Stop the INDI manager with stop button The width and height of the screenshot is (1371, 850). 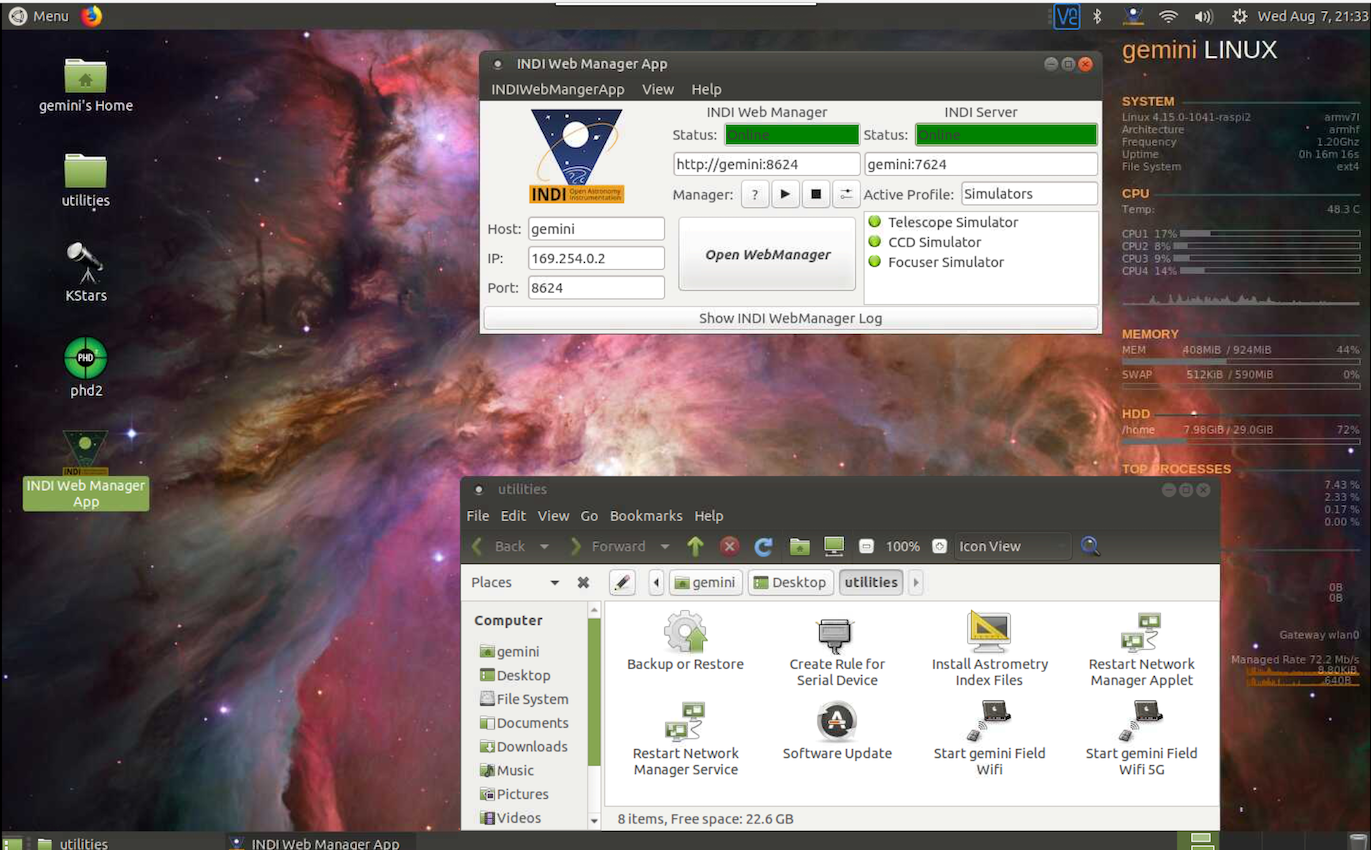tap(816, 194)
